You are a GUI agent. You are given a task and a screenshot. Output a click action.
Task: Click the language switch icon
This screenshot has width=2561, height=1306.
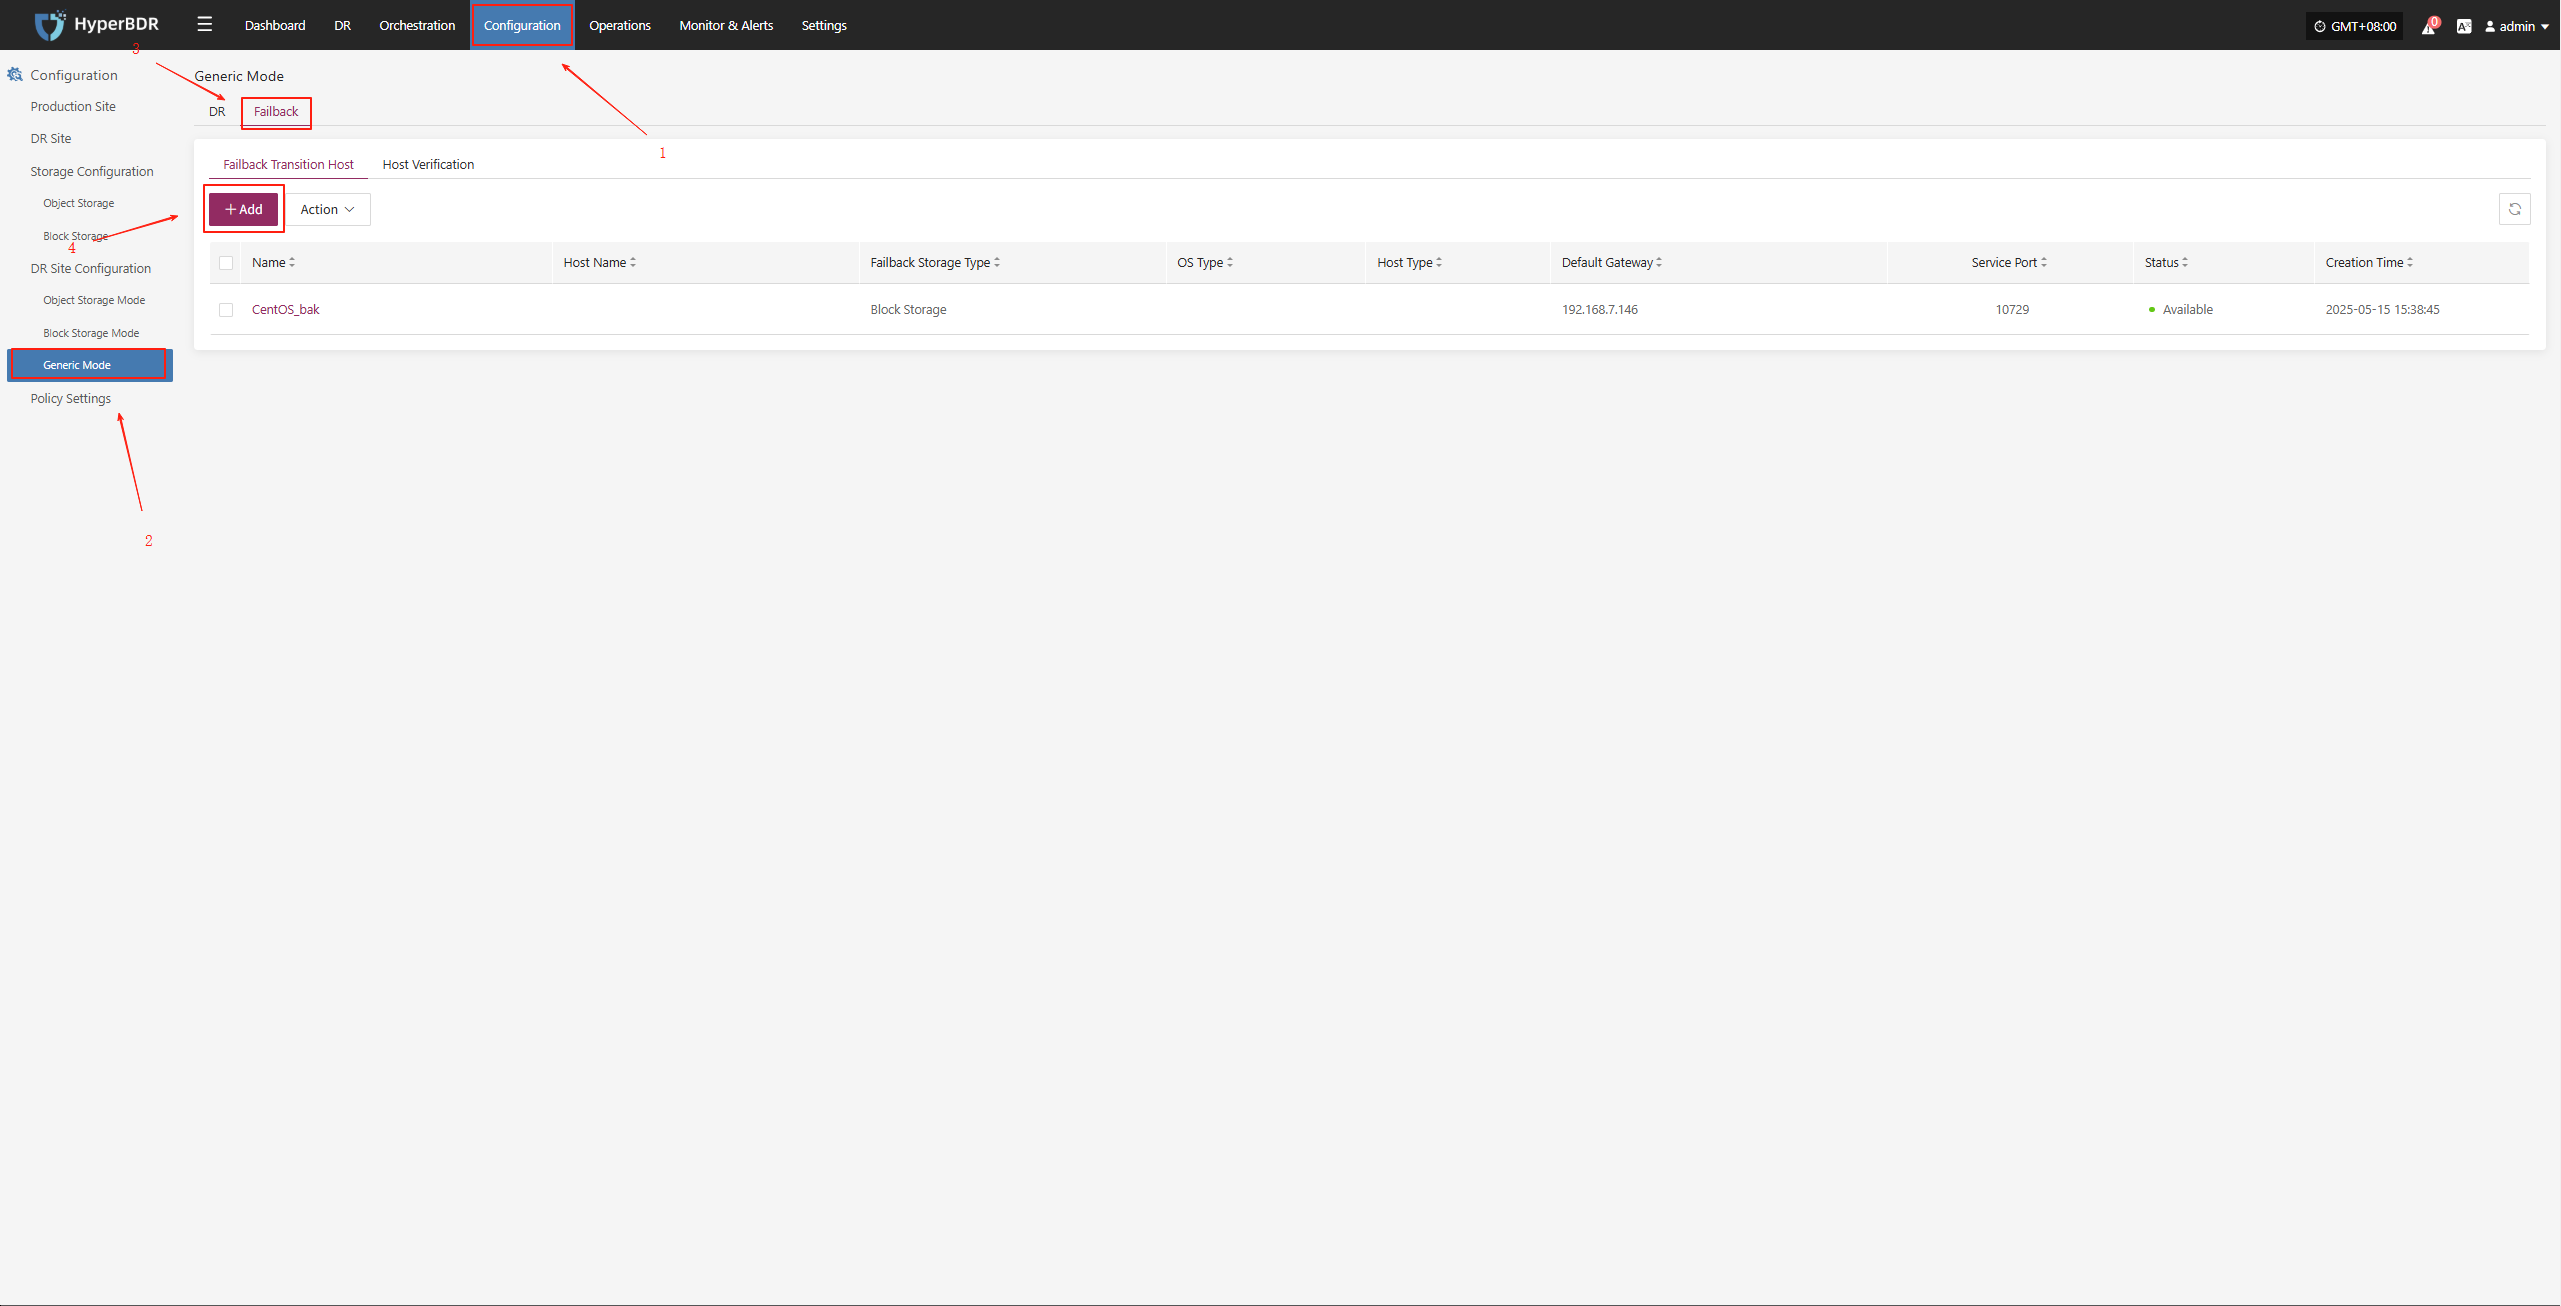tap(2464, 27)
